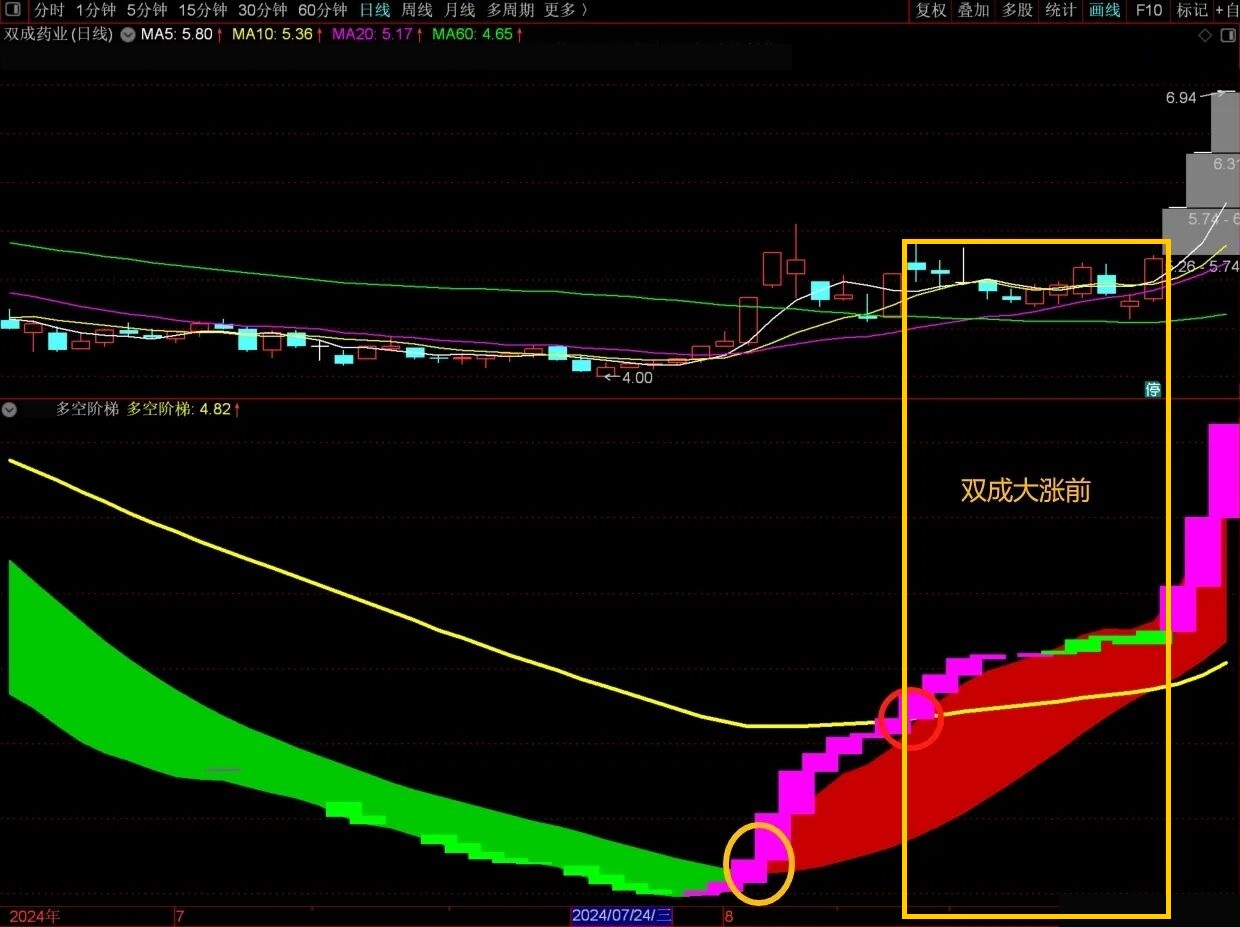Select the 60分钟 period tab
1240x927 pixels.
pos(323,10)
